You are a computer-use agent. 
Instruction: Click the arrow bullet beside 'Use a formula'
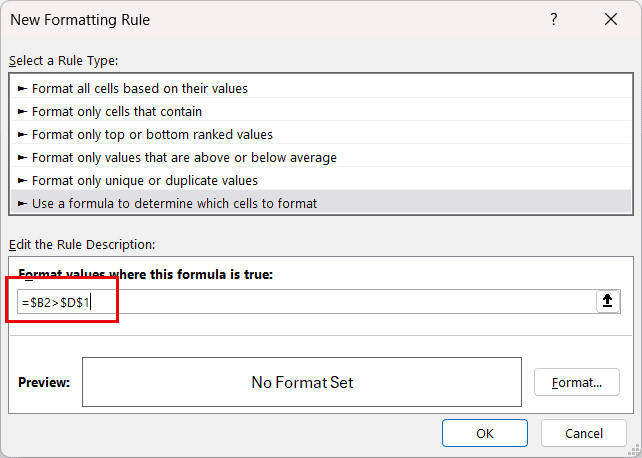(x=23, y=204)
